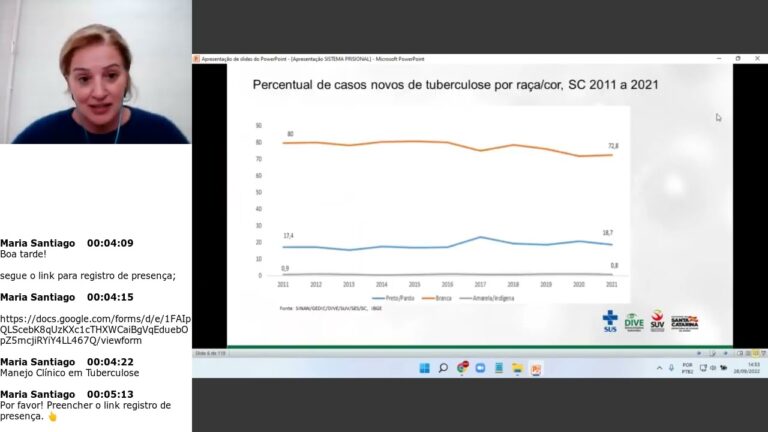Click the slide counter in the status bar
This screenshot has height=432, width=768.
(x=211, y=353)
